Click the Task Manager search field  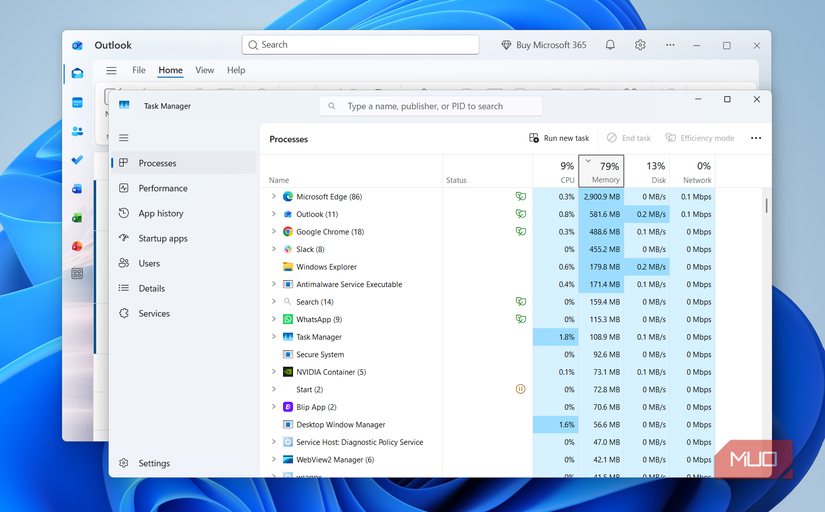[x=430, y=106]
